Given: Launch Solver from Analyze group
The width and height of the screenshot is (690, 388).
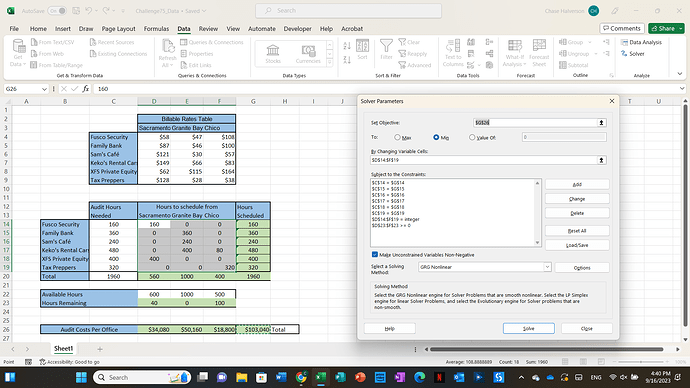Looking at the screenshot, I should coord(633,54).
